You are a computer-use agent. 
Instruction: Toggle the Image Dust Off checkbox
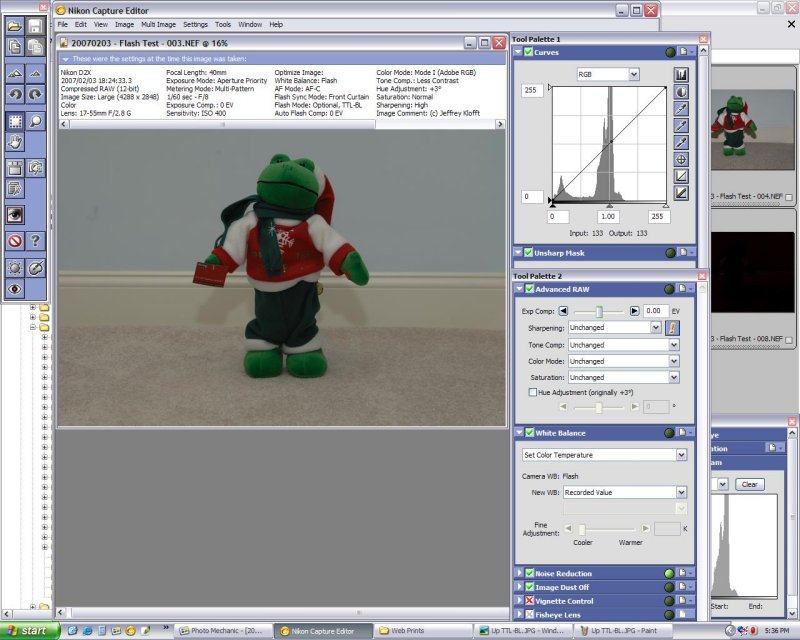coord(530,587)
